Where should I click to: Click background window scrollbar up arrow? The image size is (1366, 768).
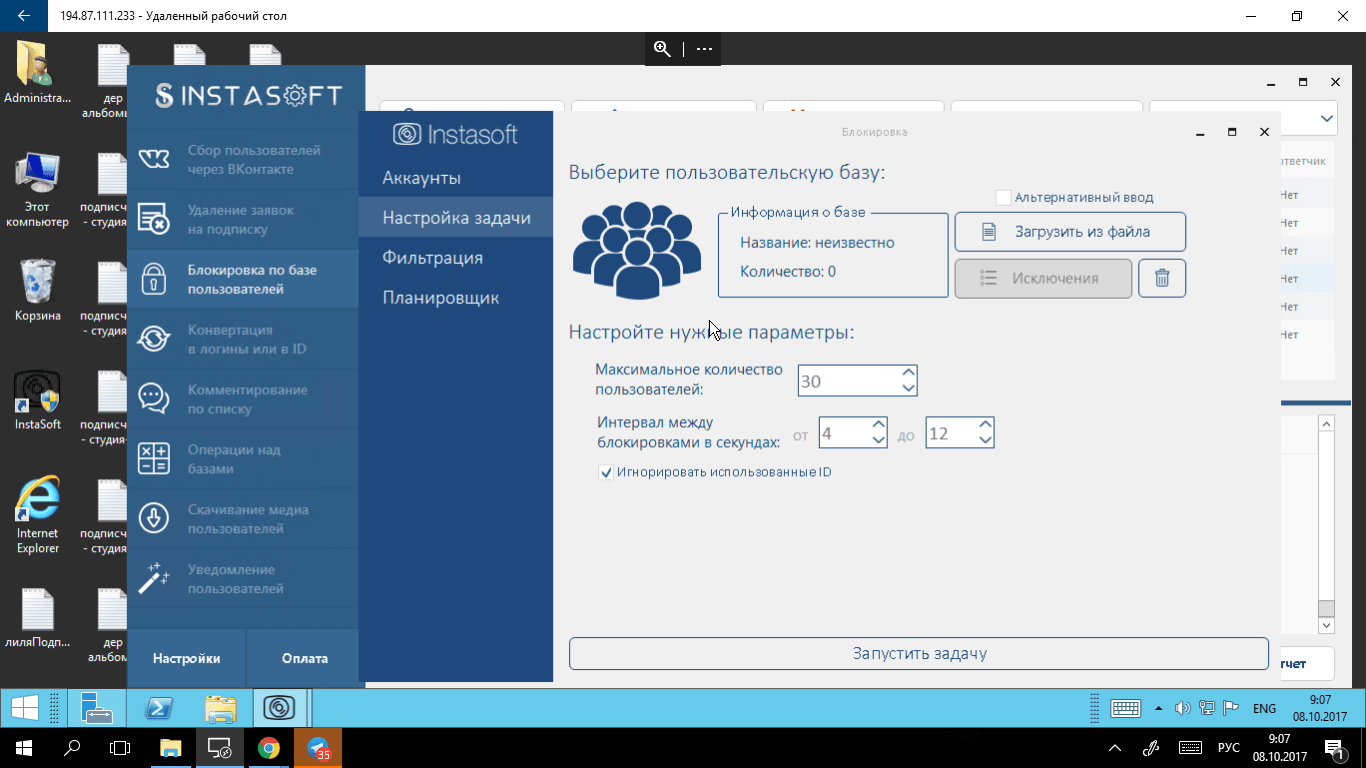click(x=1326, y=424)
